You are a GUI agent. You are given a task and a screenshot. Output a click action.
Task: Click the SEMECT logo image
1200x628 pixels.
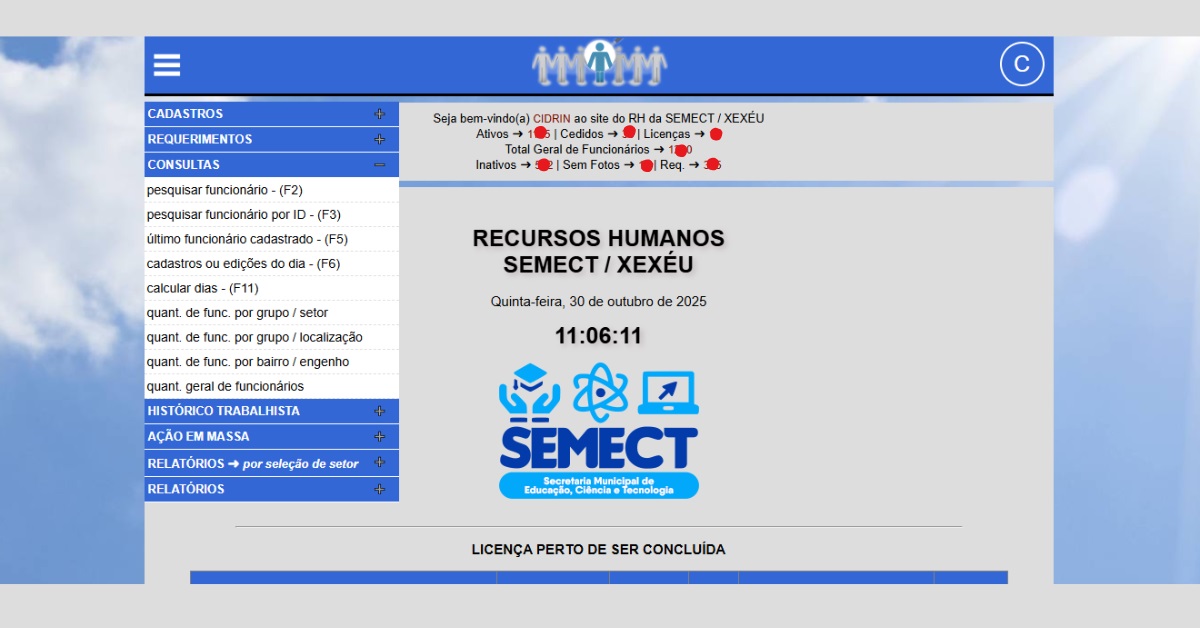pyautogui.click(x=598, y=430)
